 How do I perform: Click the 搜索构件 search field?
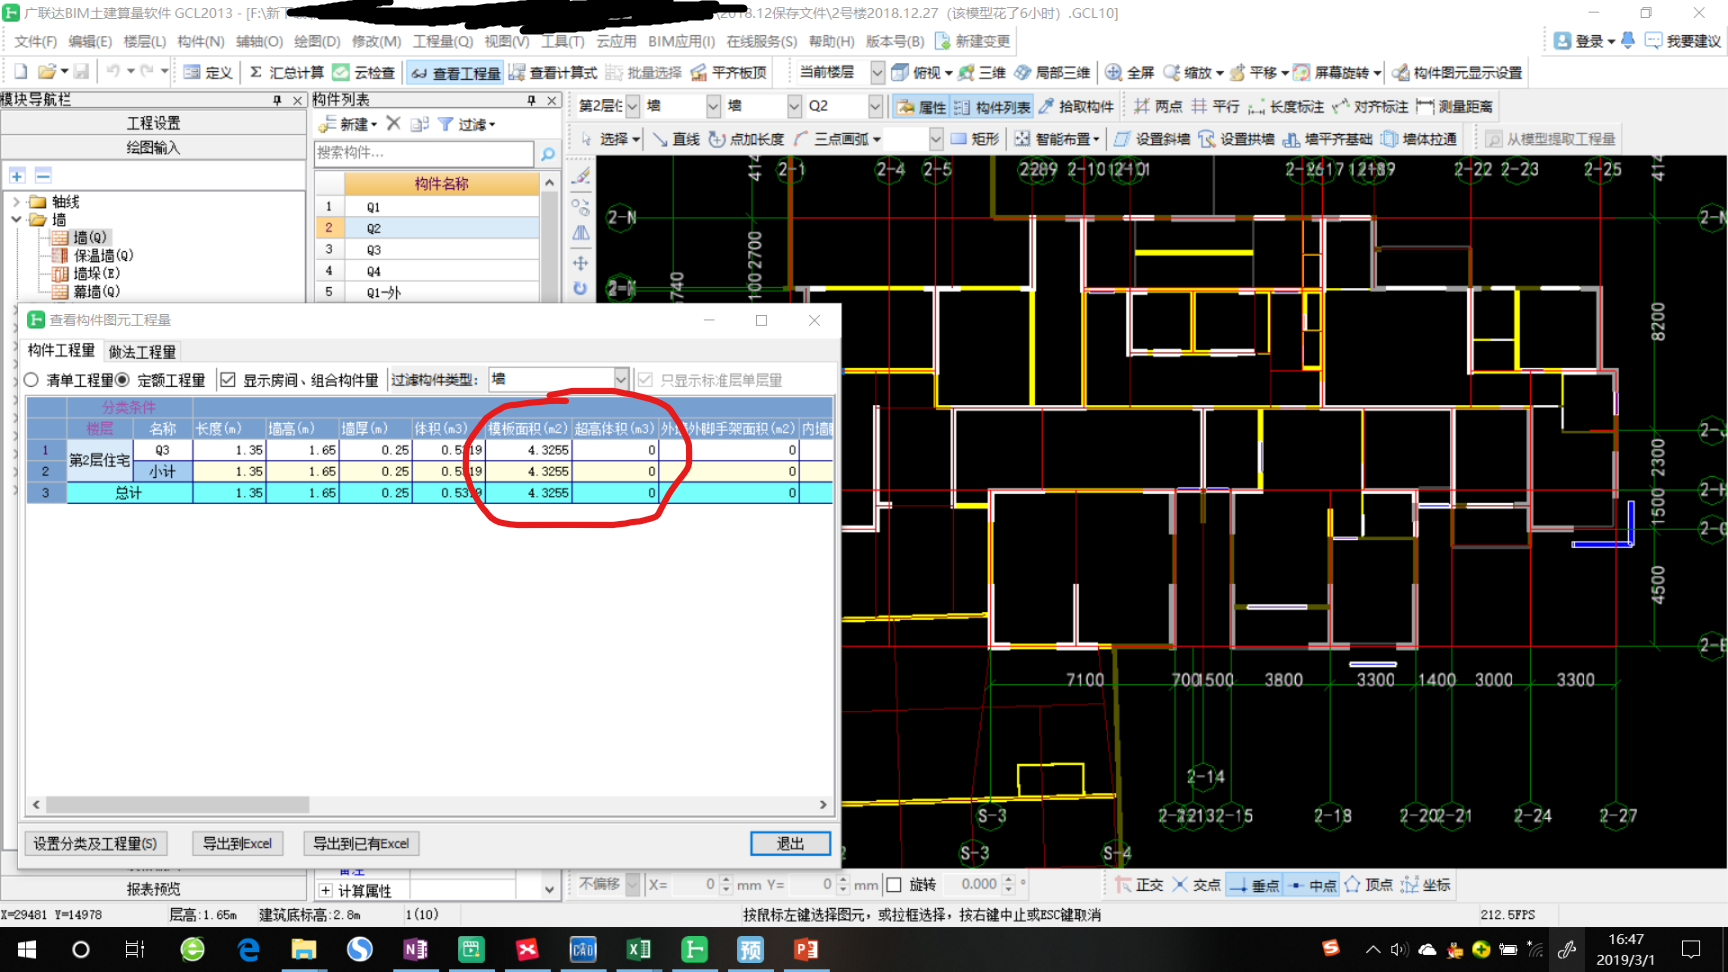point(424,153)
